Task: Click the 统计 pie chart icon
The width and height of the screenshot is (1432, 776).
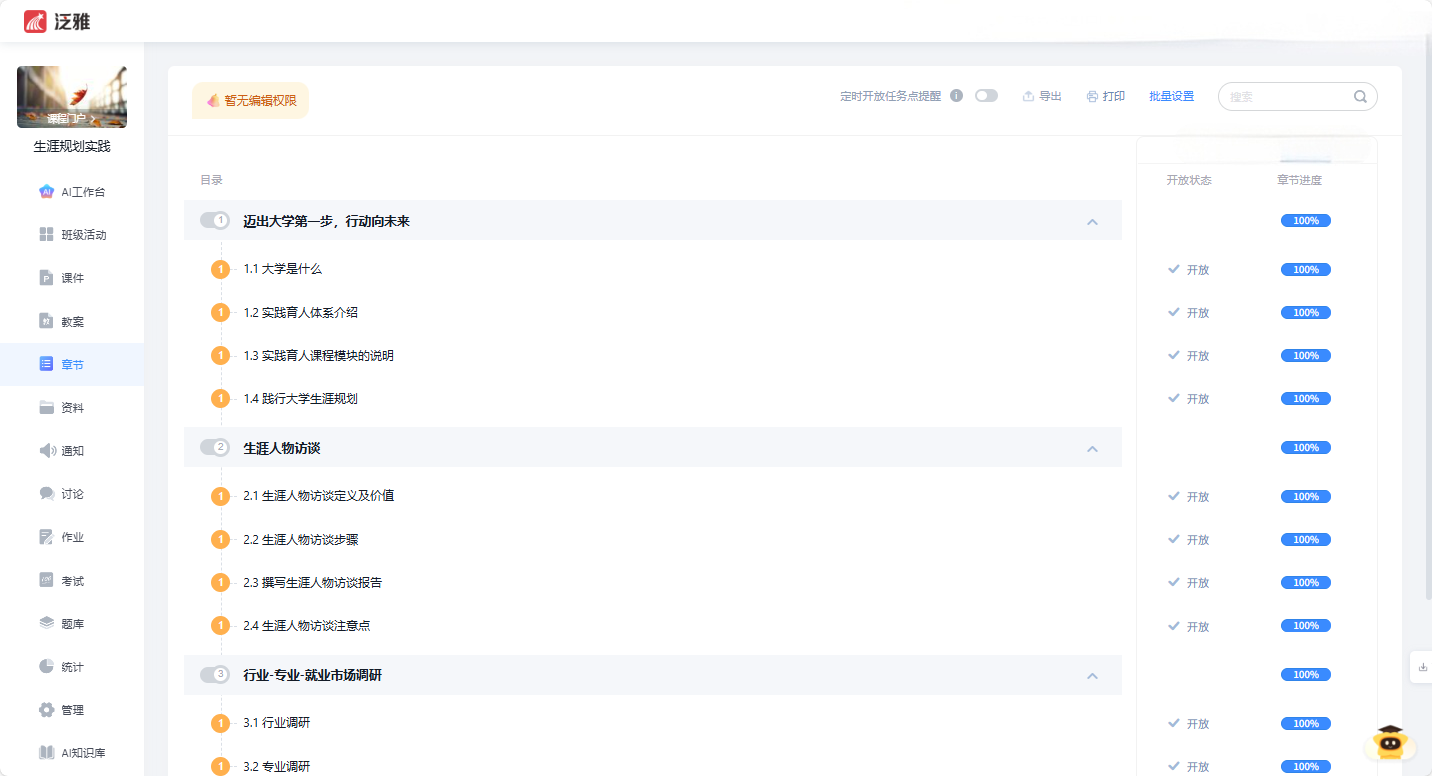Action: [46, 667]
